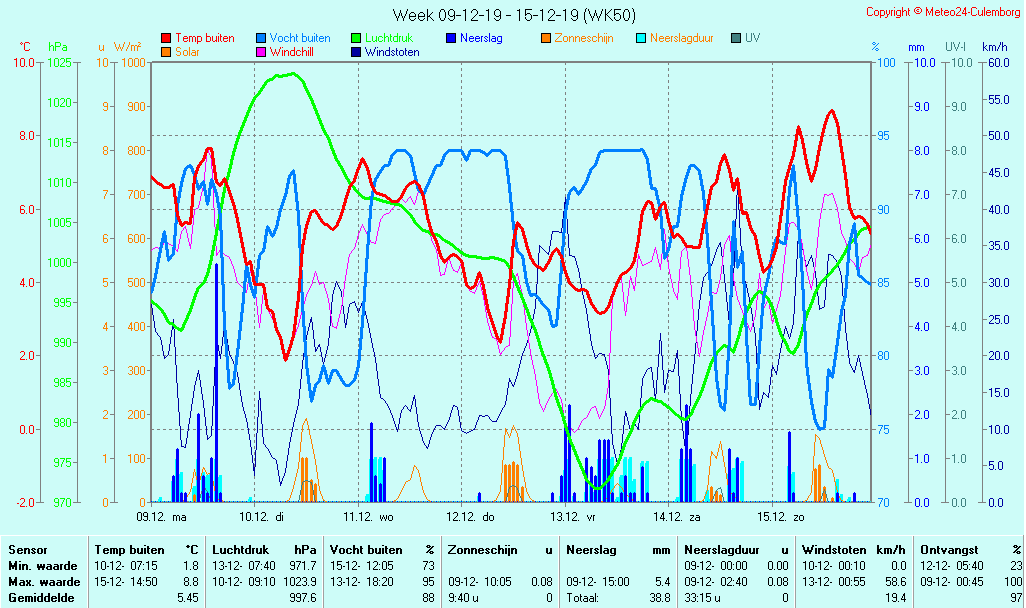The width and height of the screenshot is (1026, 608).
Task: Select the 09.12. ma date marker
Action: [162, 517]
